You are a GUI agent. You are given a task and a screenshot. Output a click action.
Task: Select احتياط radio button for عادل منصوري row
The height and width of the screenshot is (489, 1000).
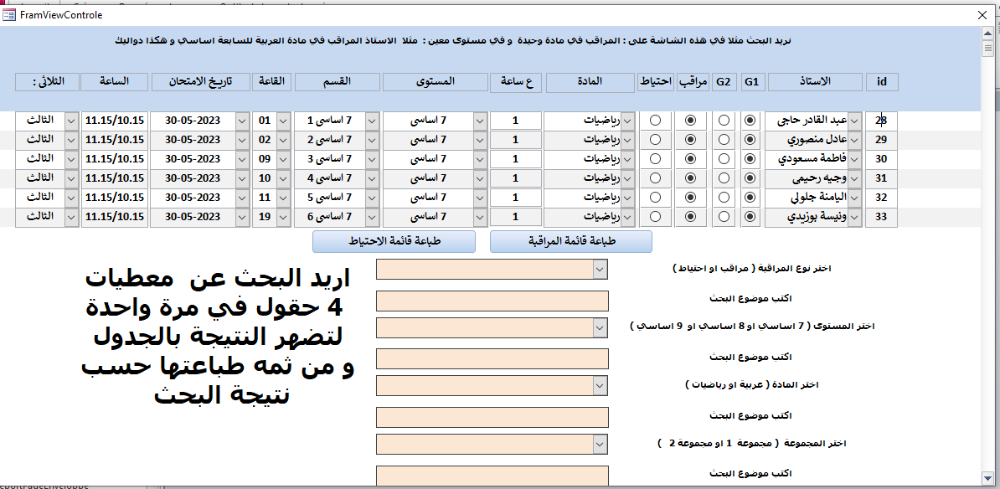click(656, 140)
